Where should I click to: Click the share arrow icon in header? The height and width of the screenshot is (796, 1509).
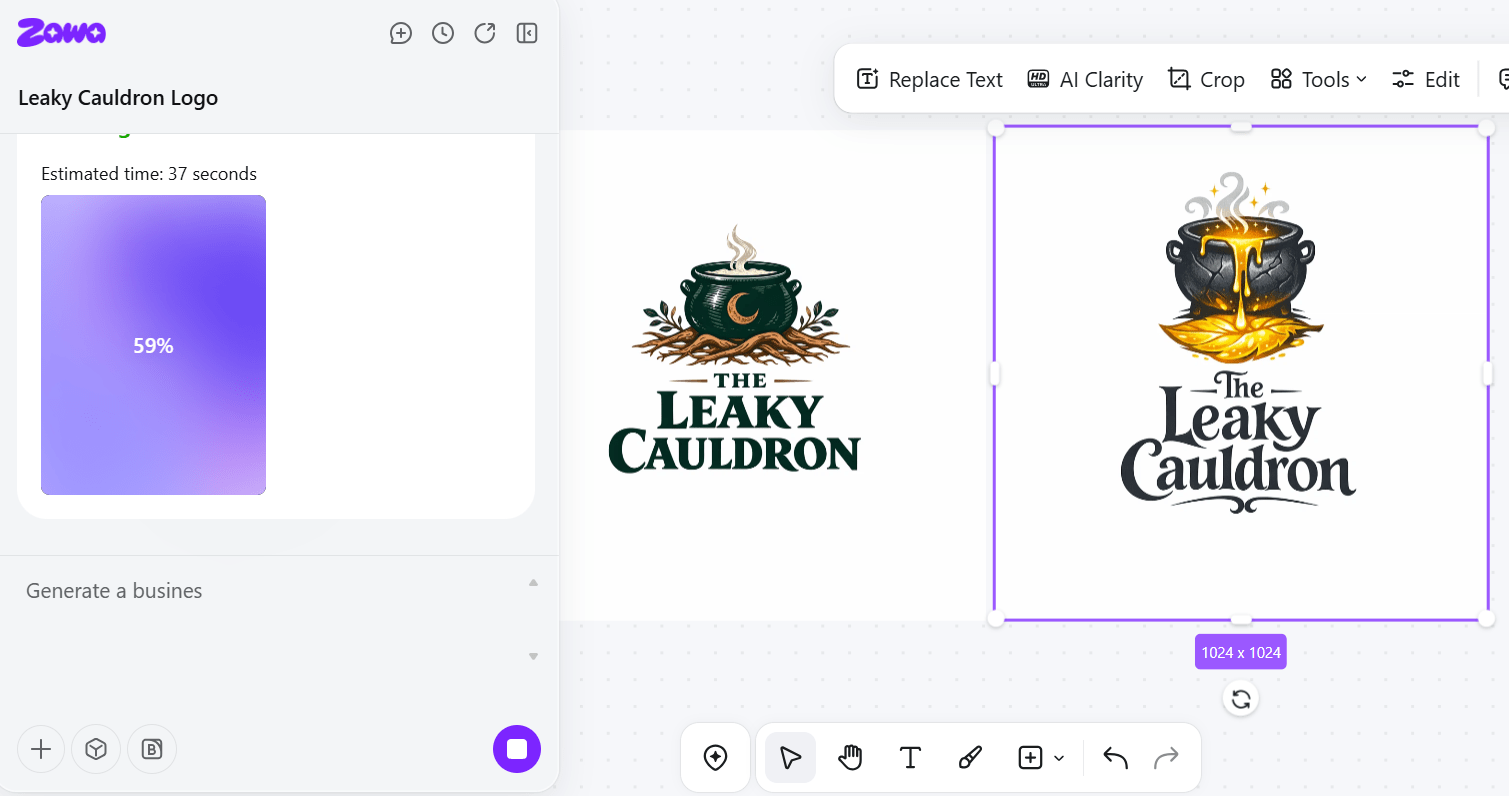pos(485,34)
